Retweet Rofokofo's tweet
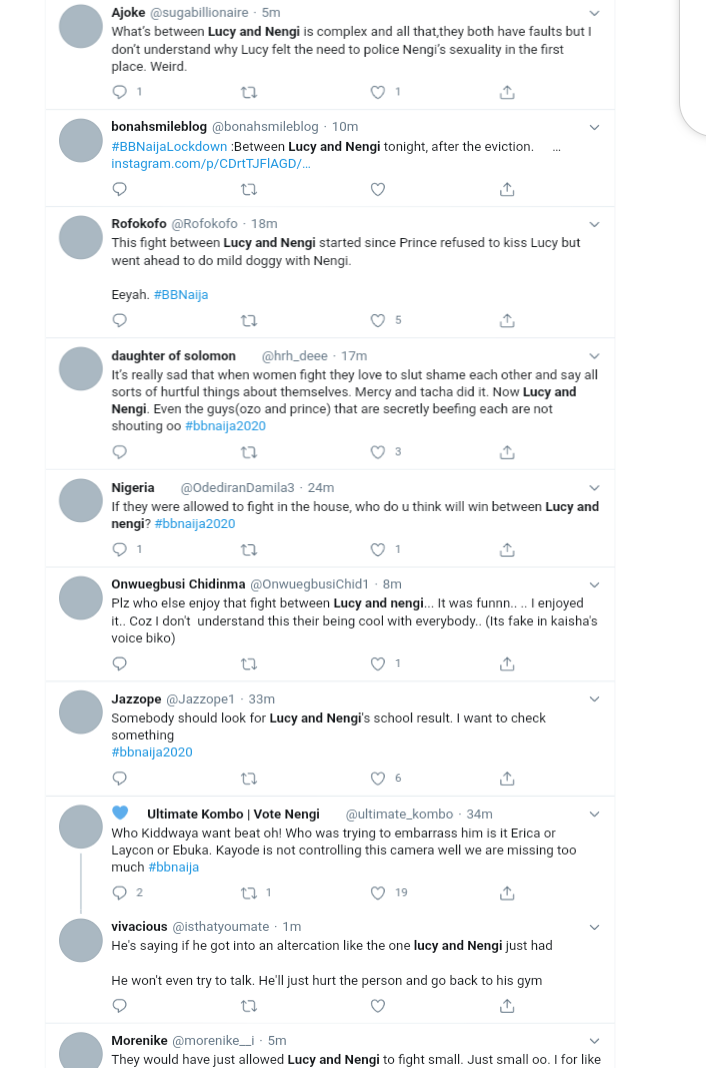 249,321
